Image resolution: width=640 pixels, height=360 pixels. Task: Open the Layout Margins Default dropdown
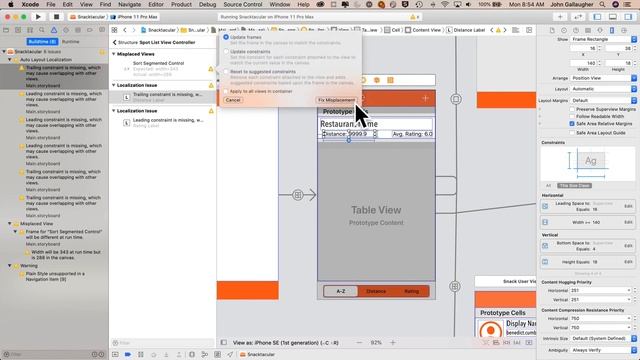point(604,100)
